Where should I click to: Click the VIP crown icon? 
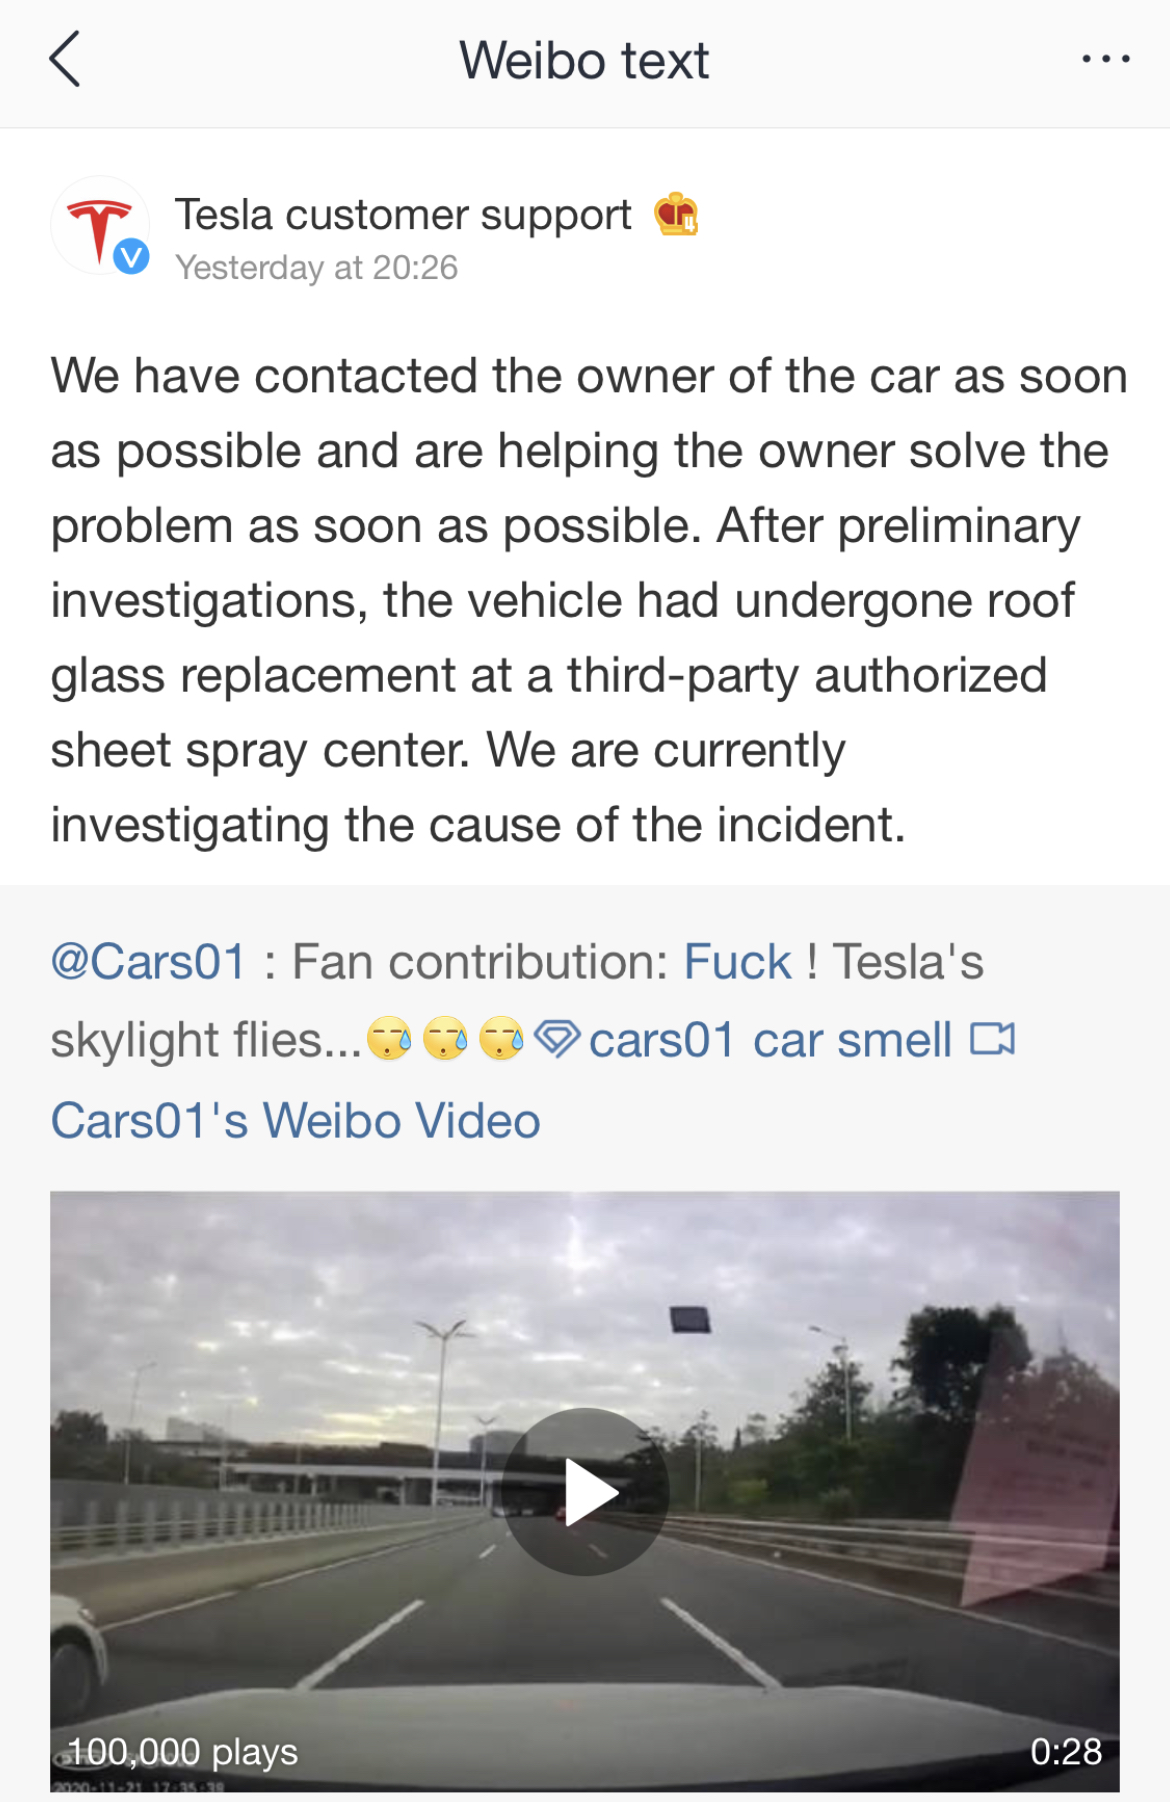pos(675,213)
